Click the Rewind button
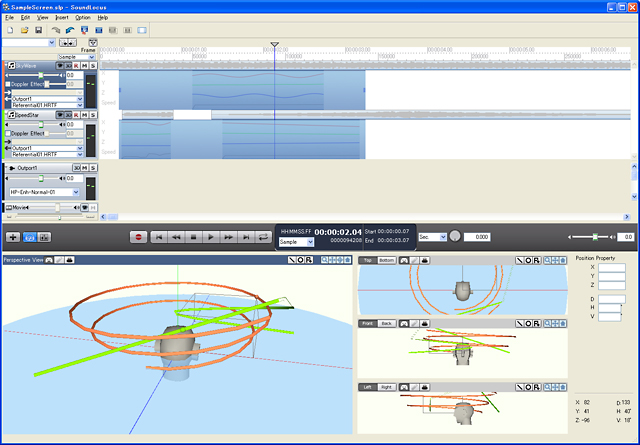 click(176, 237)
